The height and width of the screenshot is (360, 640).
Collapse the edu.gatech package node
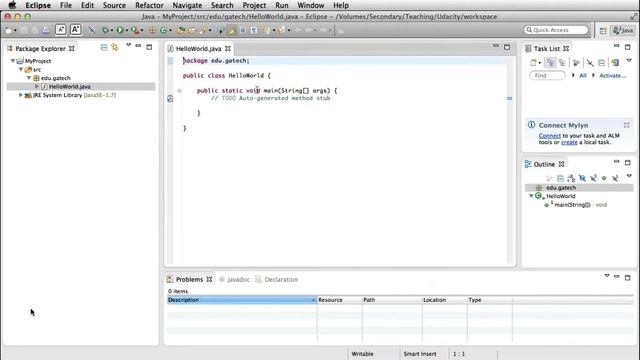pos(29,78)
